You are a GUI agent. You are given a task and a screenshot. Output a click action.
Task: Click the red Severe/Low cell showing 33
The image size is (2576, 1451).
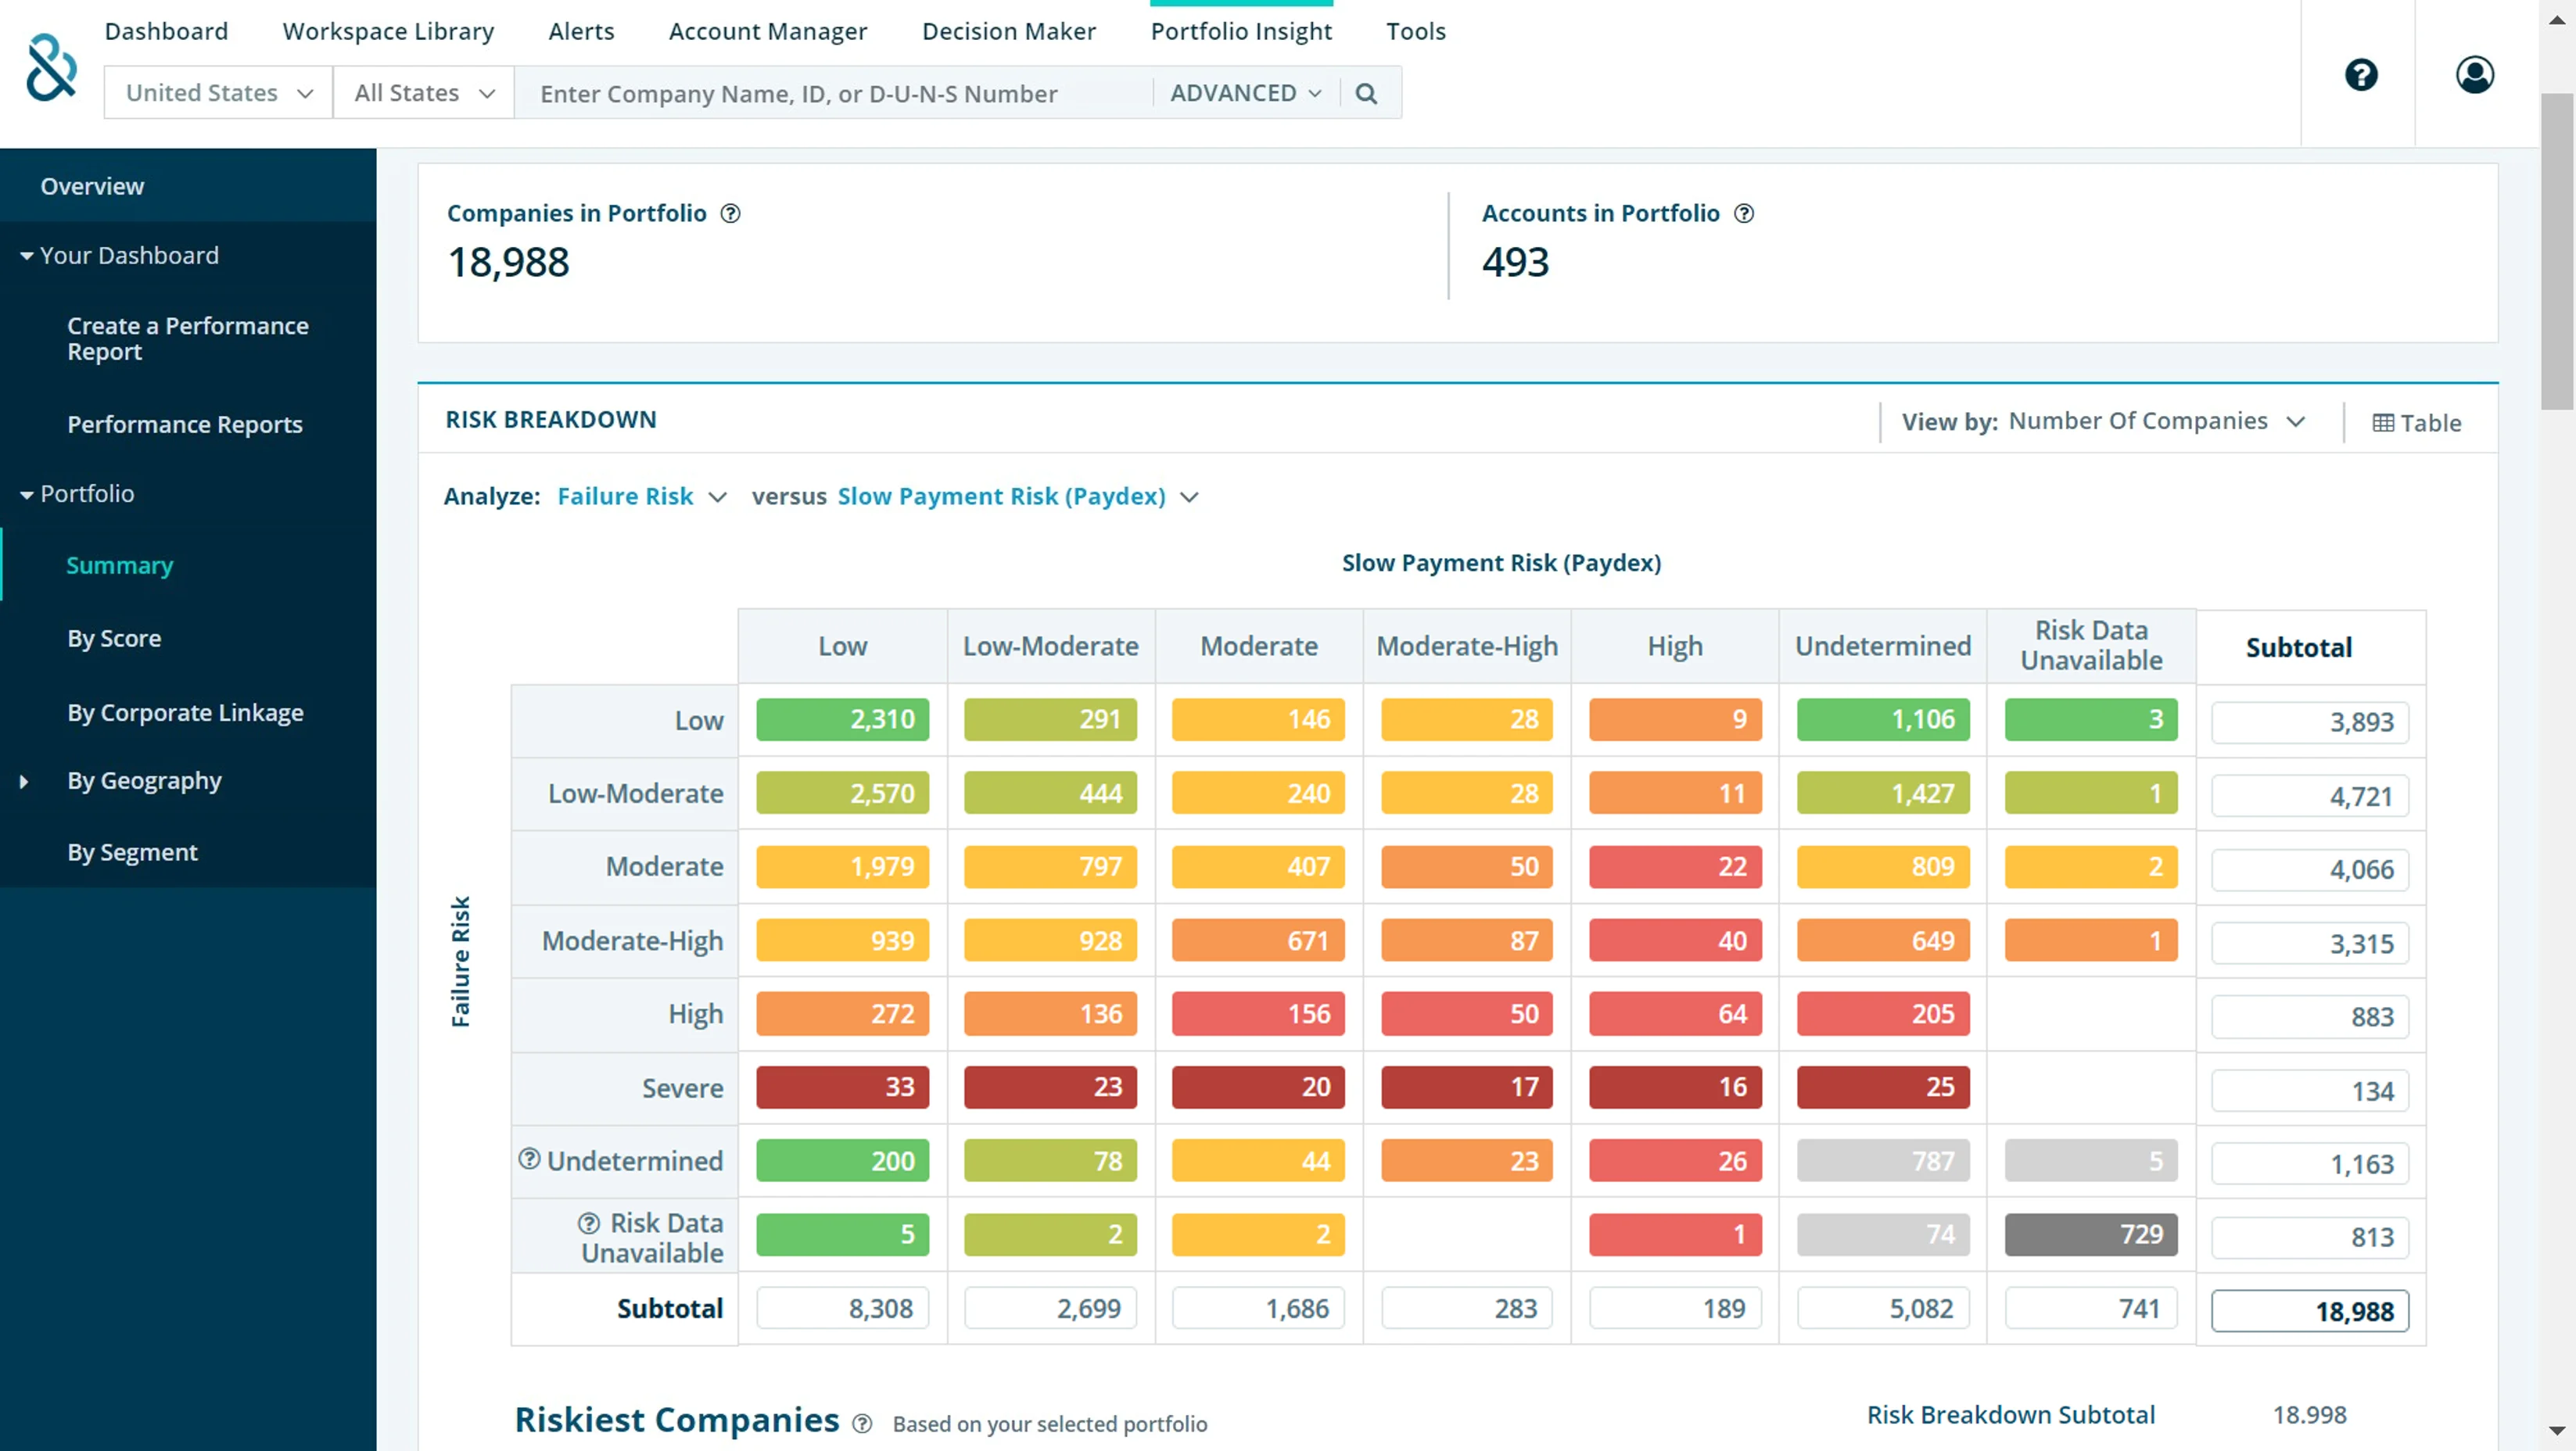pyautogui.click(x=842, y=1087)
